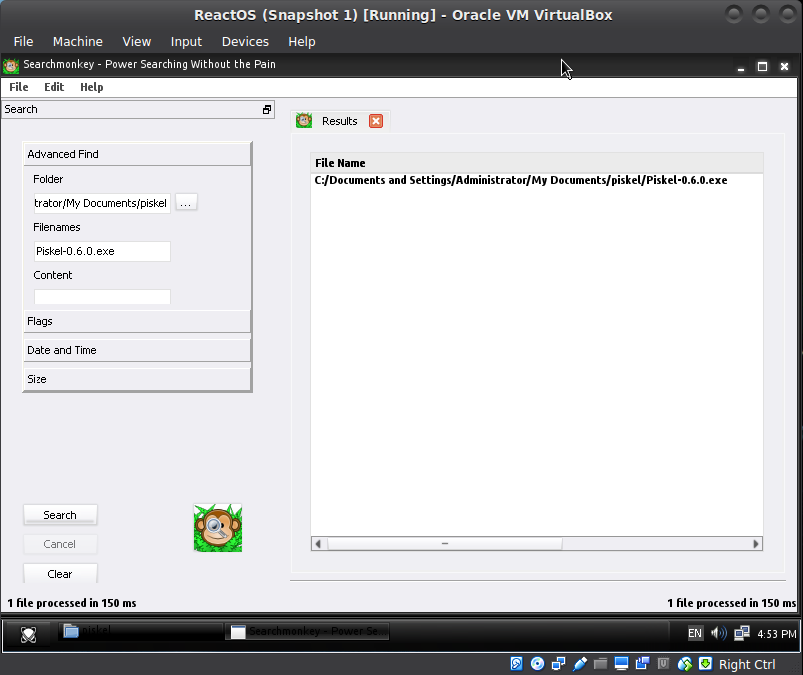Click the Clear button
This screenshot has height=675, width=803.
(60, 574)
